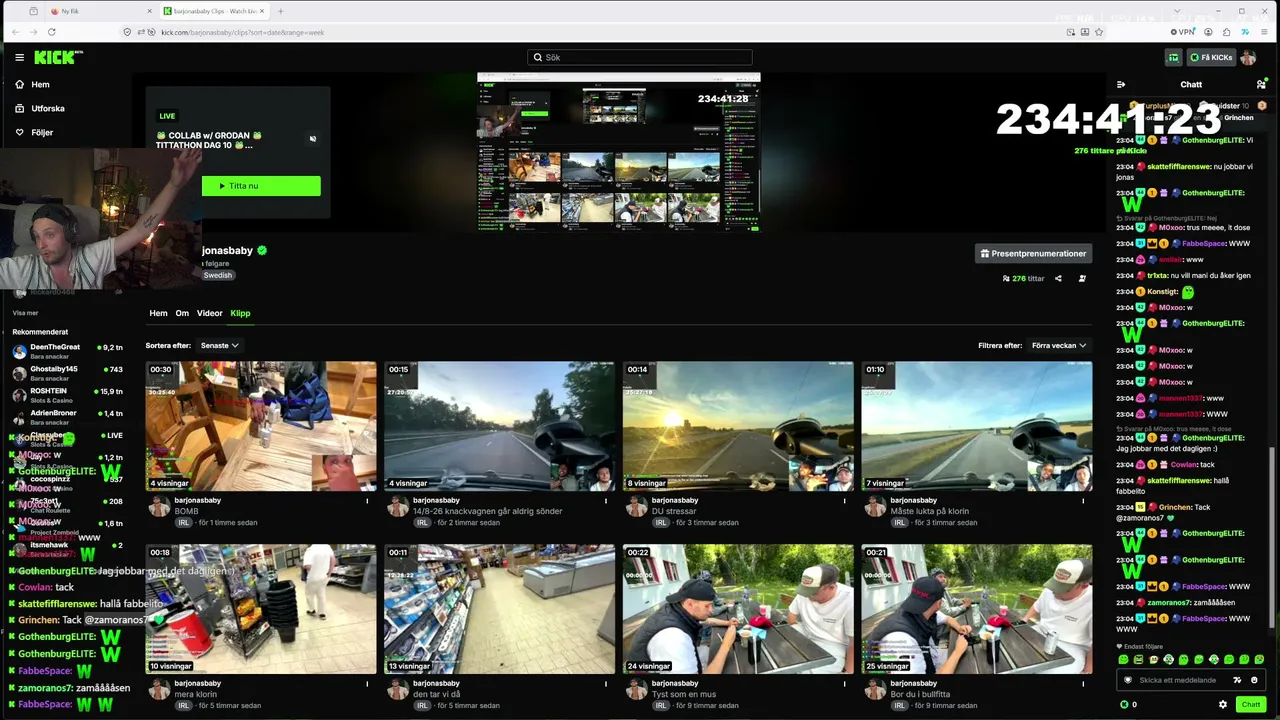Open AdrienBroner recommended channel
This screenshot has width=1280, height=720.
tap(68, 418)
